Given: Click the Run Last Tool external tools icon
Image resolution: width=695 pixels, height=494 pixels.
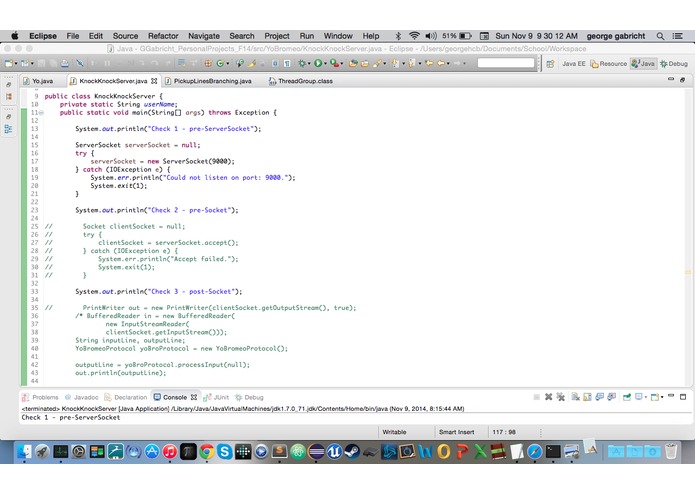Looking at the screenshot, I should click(x=333, y=63).
